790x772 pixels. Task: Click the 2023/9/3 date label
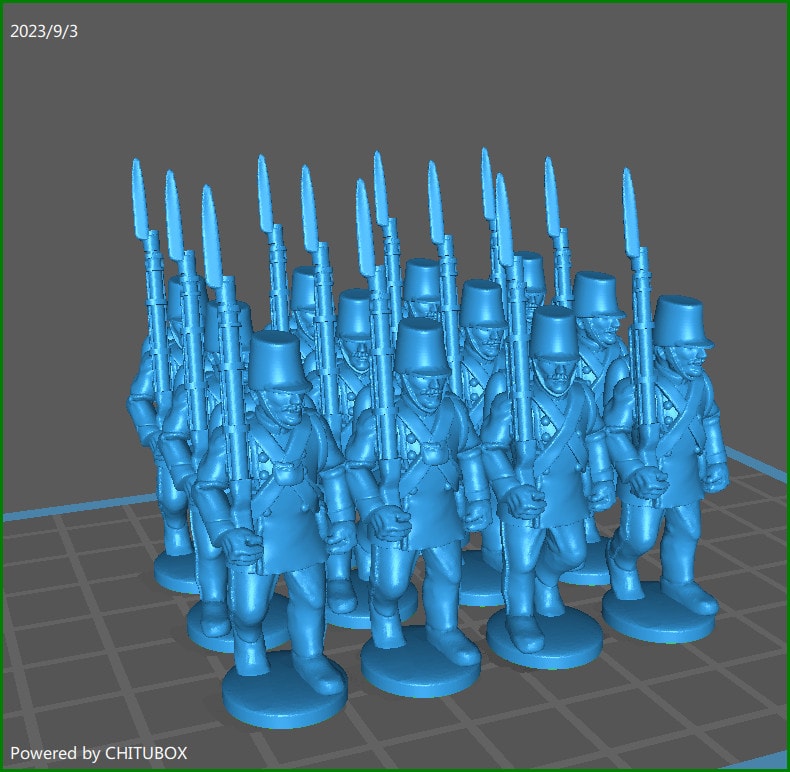pyautogui.click(x=44, y=31)
